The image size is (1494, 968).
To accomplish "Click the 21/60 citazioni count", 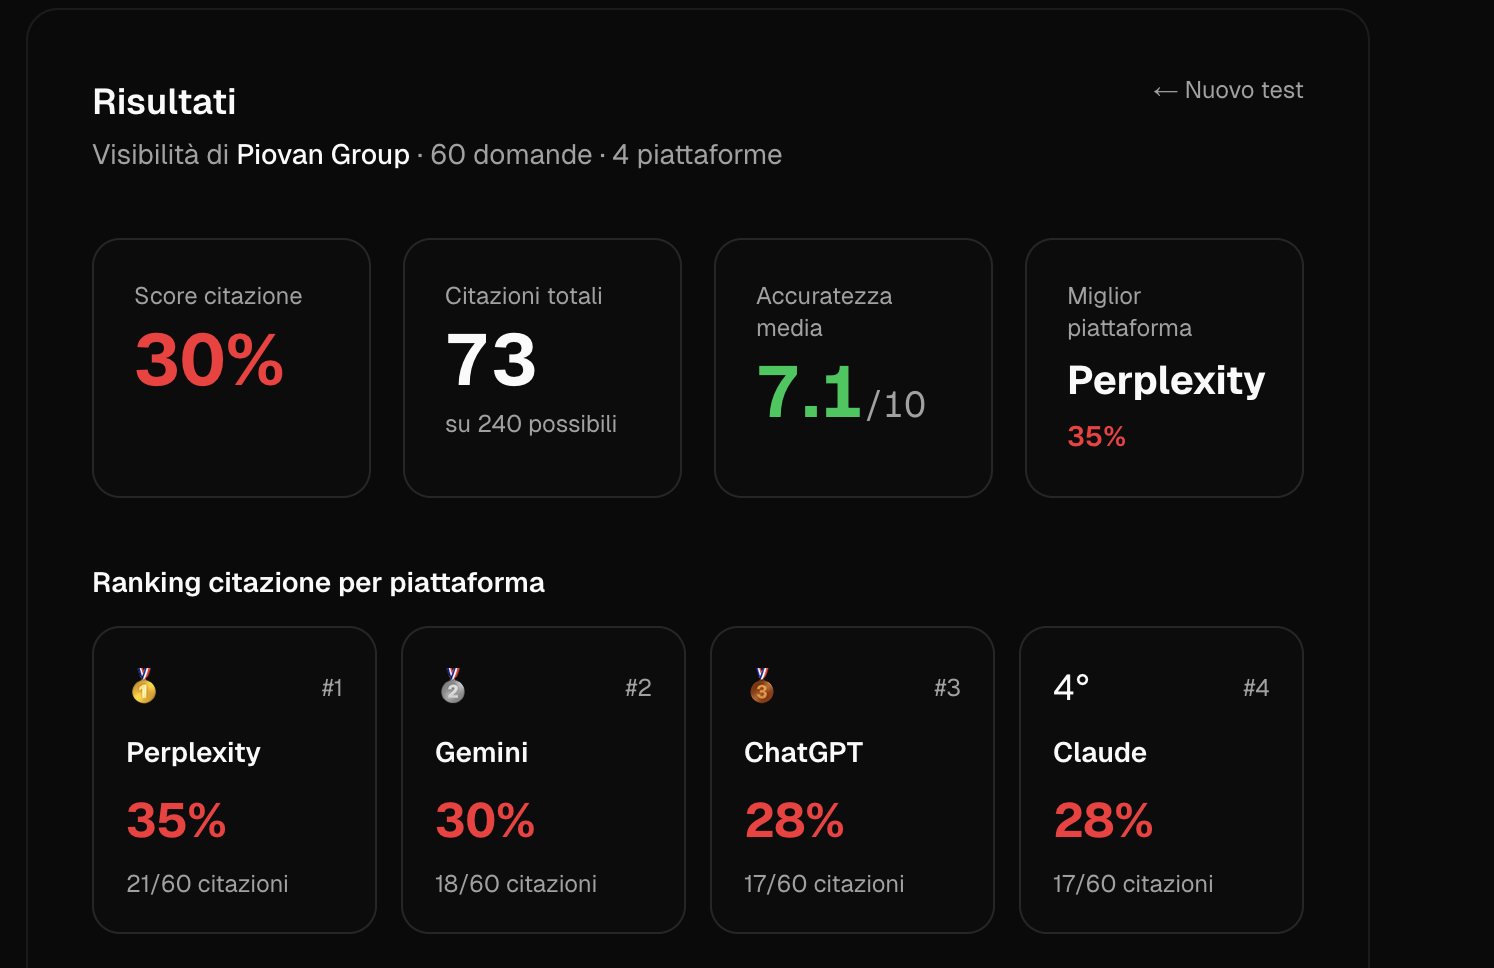I will [207, 884].
